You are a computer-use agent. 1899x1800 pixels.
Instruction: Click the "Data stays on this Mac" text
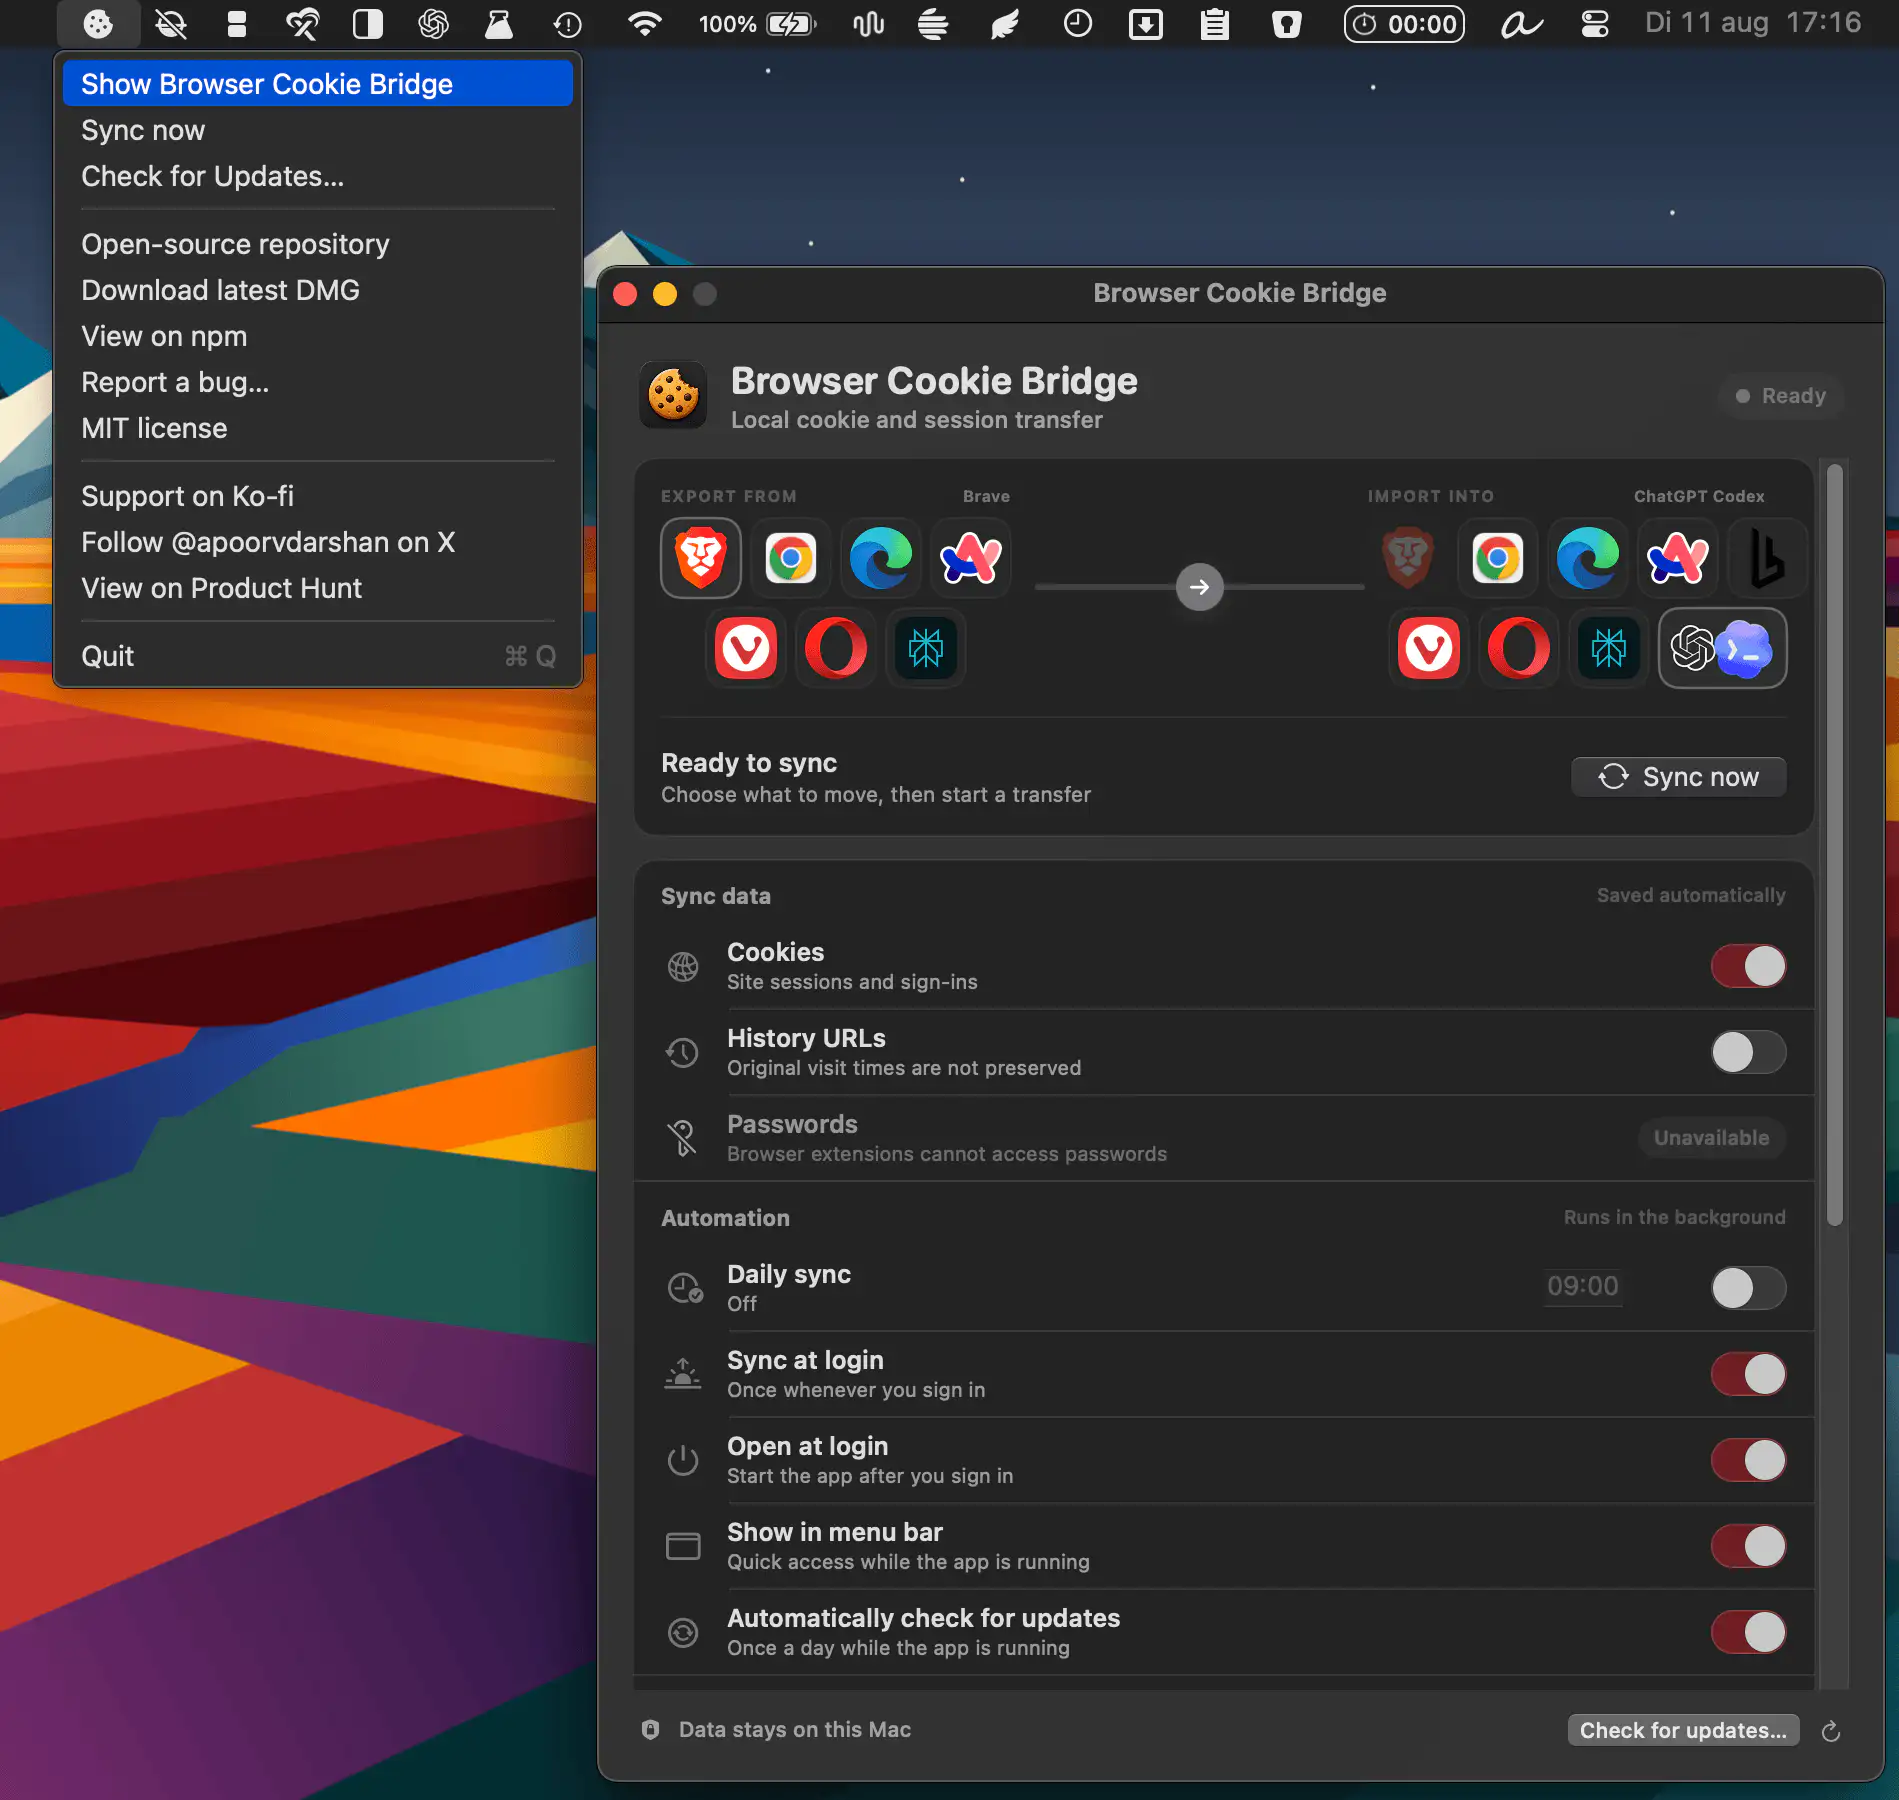pos(795,1730)
